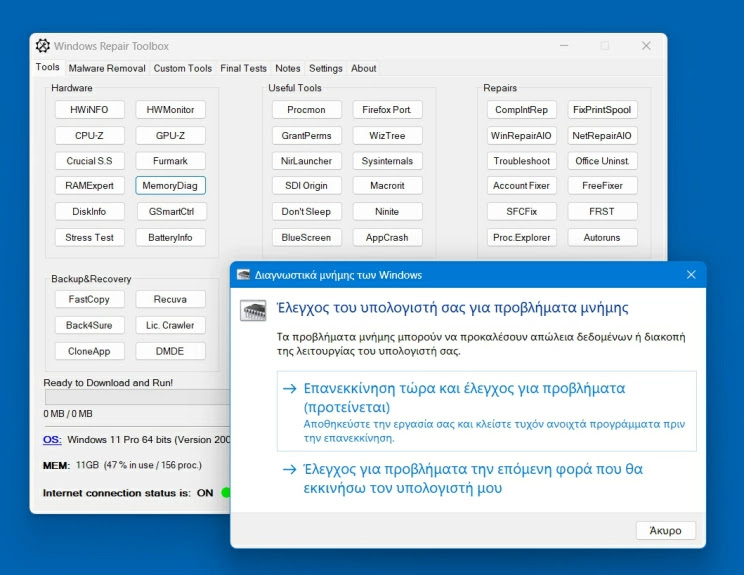Run CPU-Z
744x575 pixels.
click(x=89, y=135)
